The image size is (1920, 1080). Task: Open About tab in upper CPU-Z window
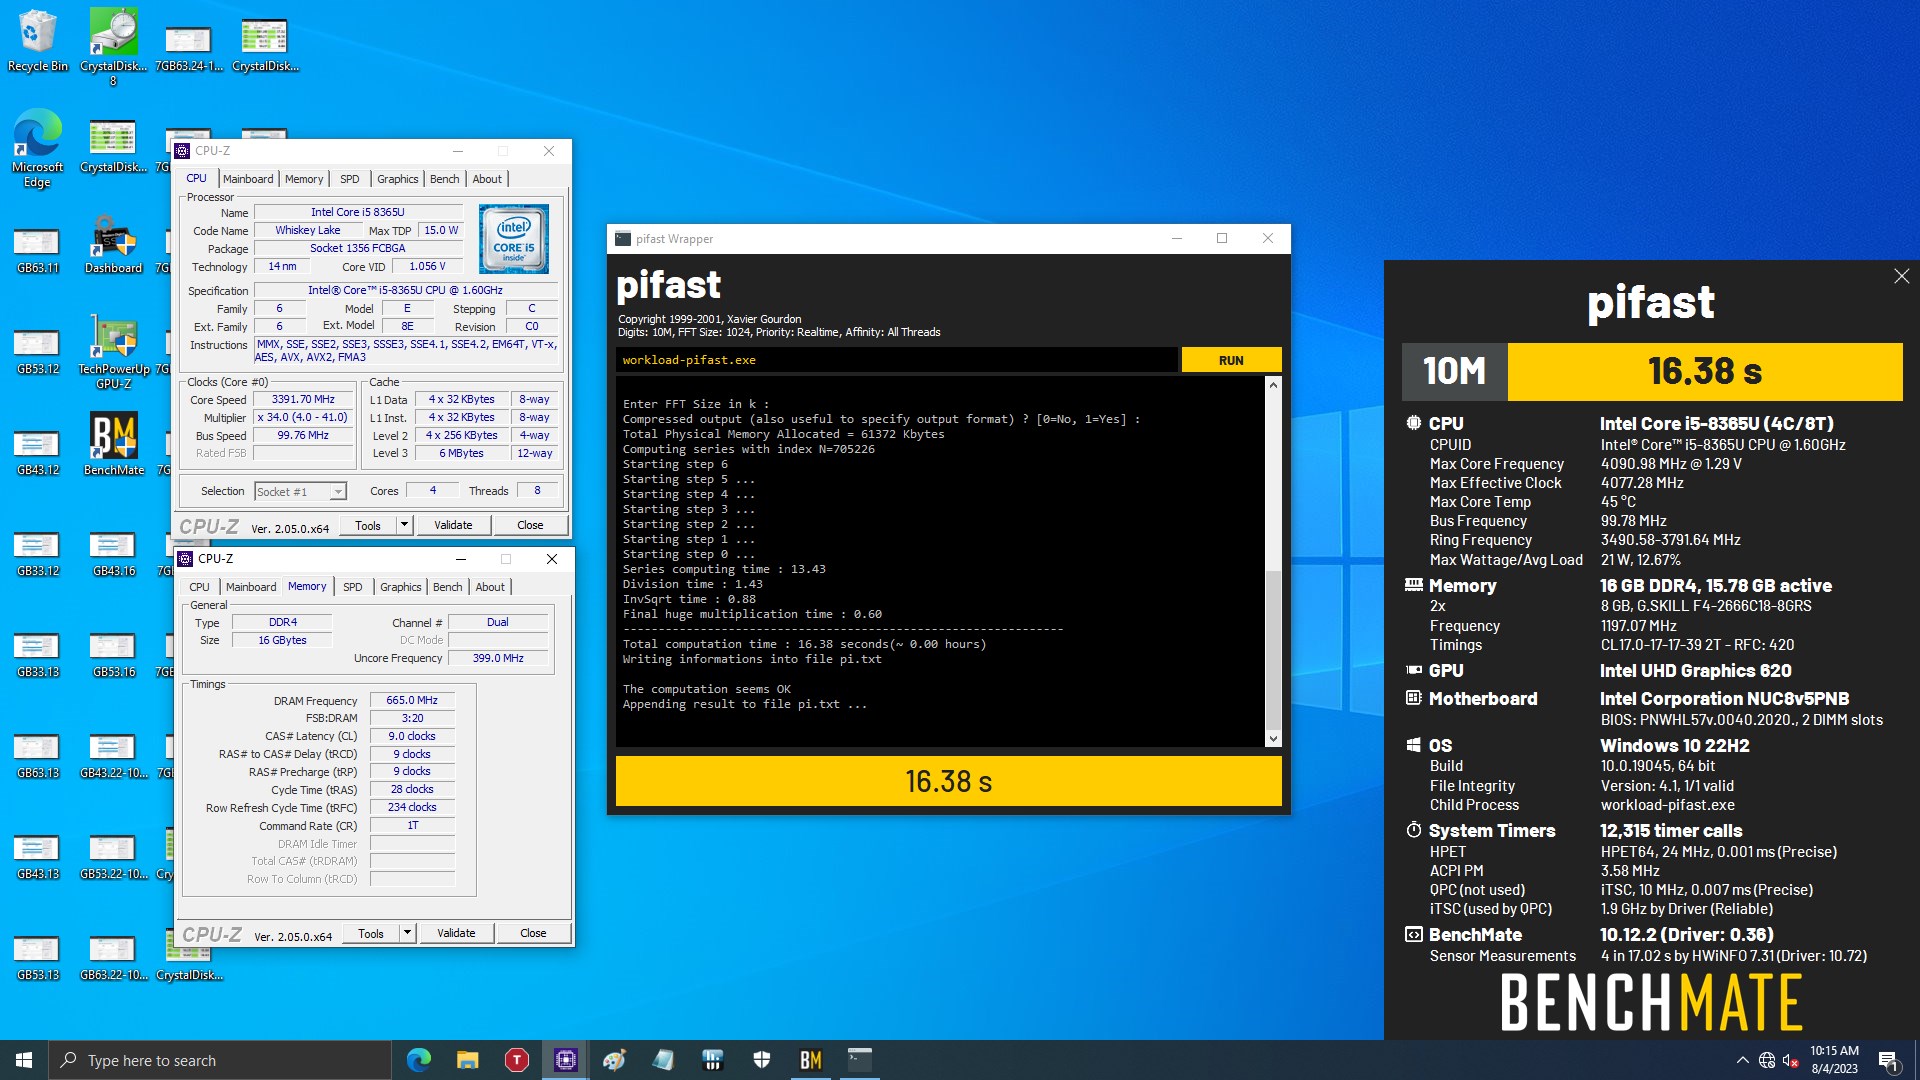tap(487, 179)
